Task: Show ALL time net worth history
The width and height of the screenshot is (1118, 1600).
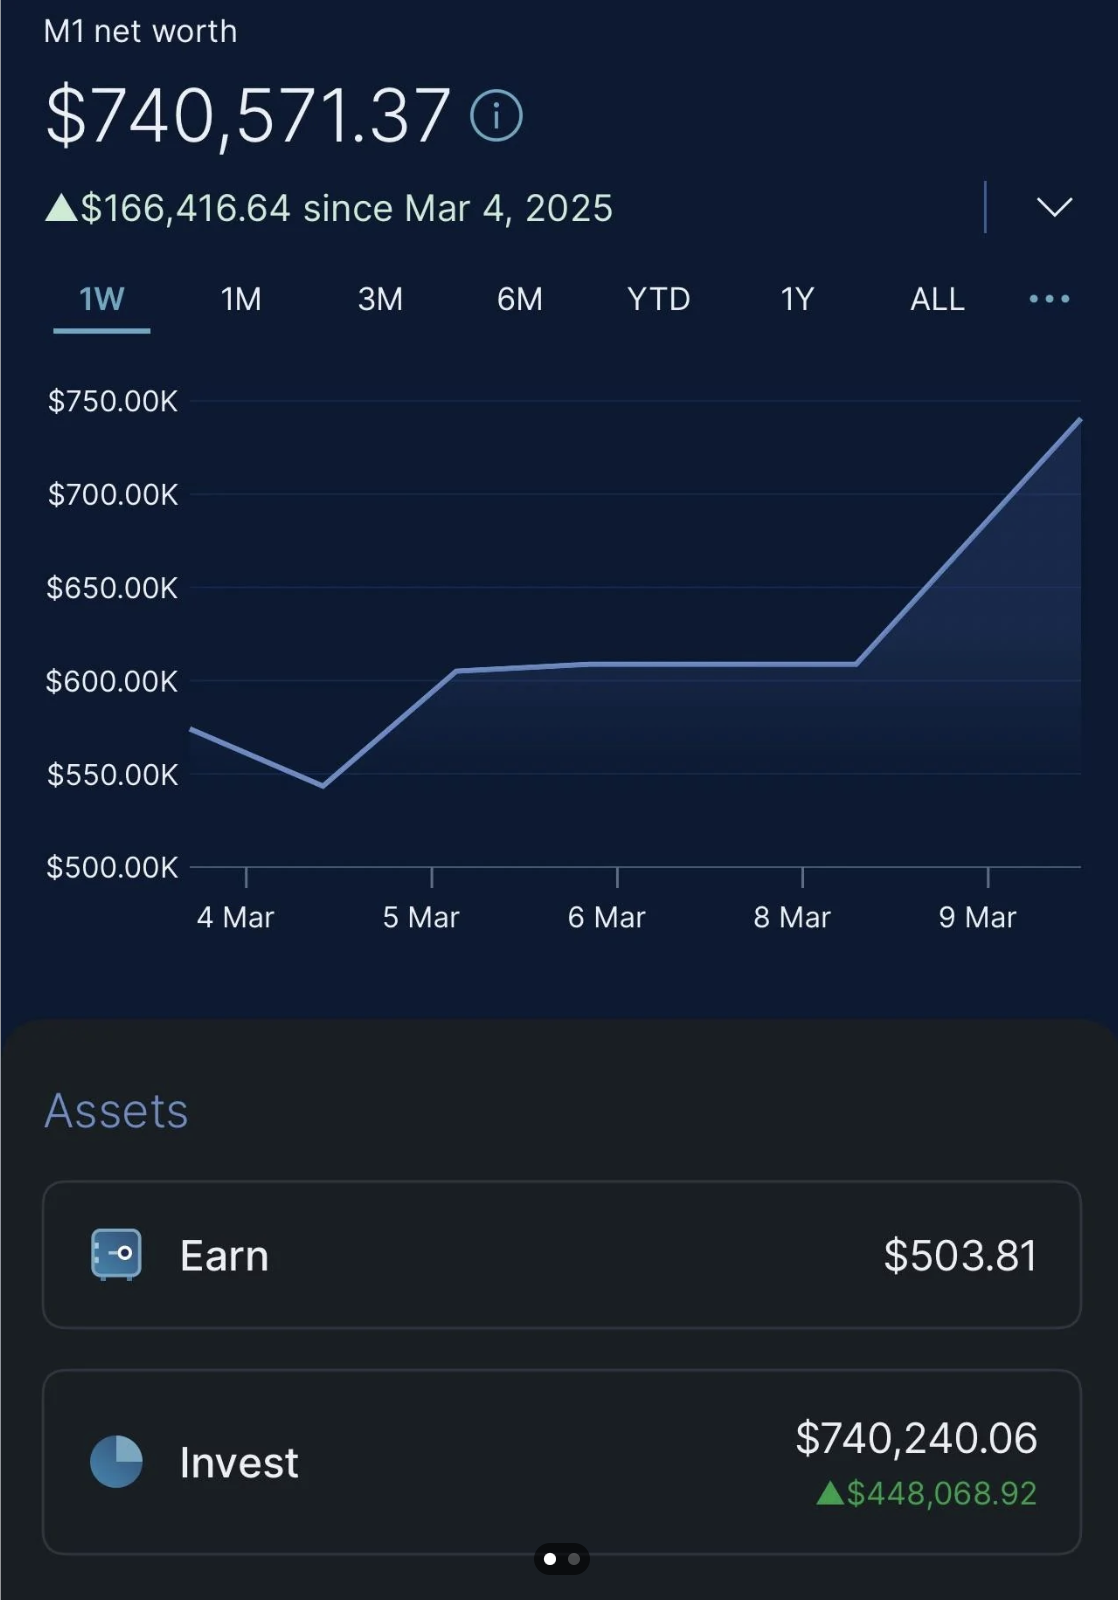Action: 937,299
